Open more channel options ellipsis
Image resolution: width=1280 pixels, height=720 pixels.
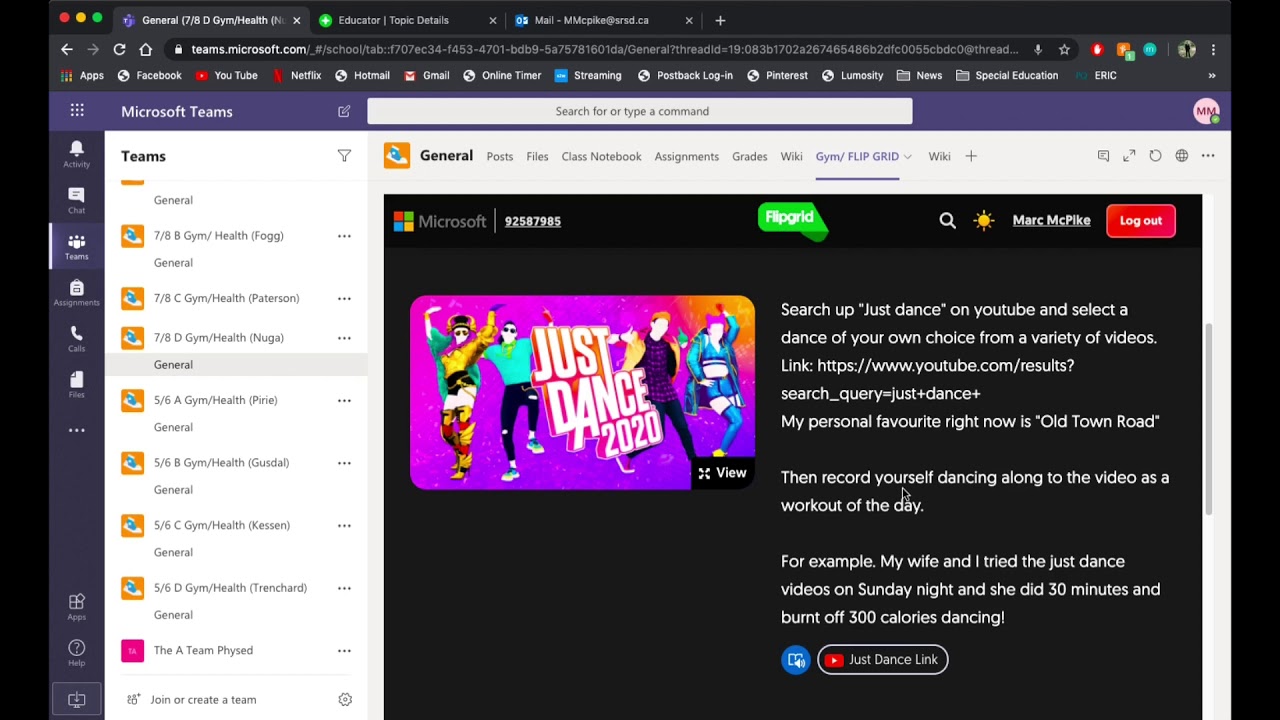1208,156
